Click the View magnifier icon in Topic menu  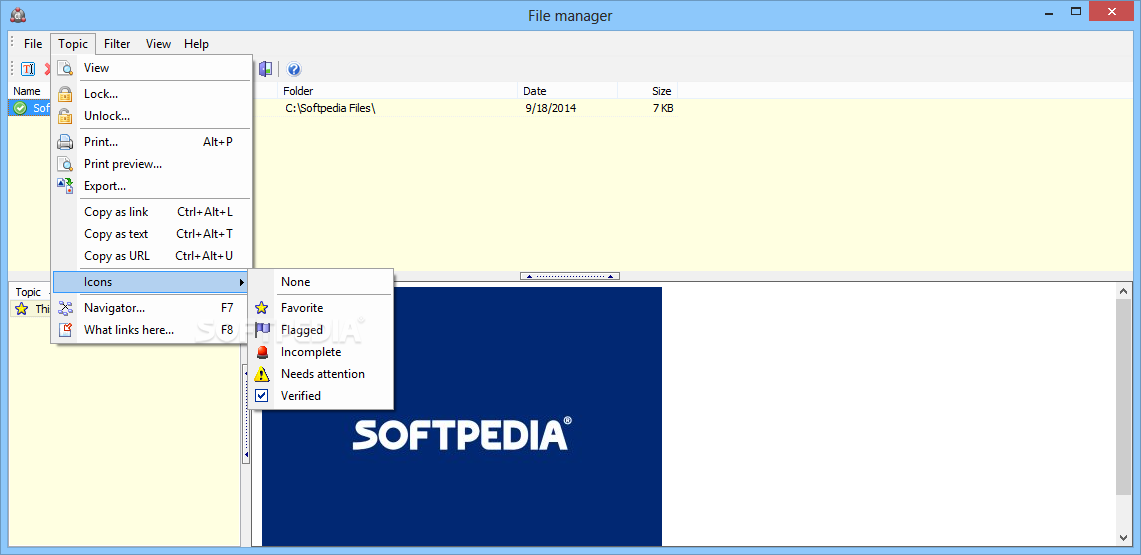coord(65,68)
